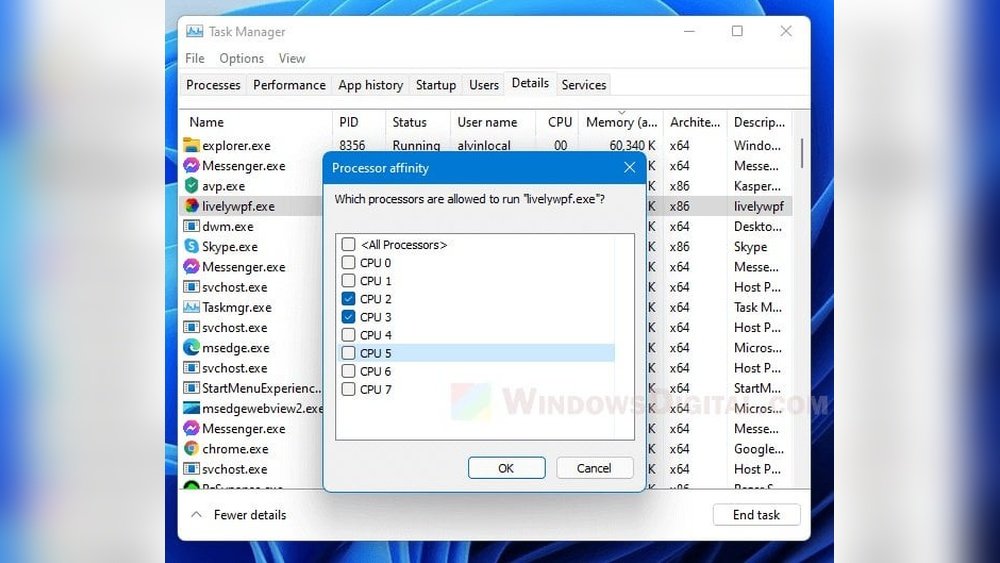Enable the All Processors checkbox
Image resolution: width=1000 pixels, height=563 pixels.
point(348,245)
